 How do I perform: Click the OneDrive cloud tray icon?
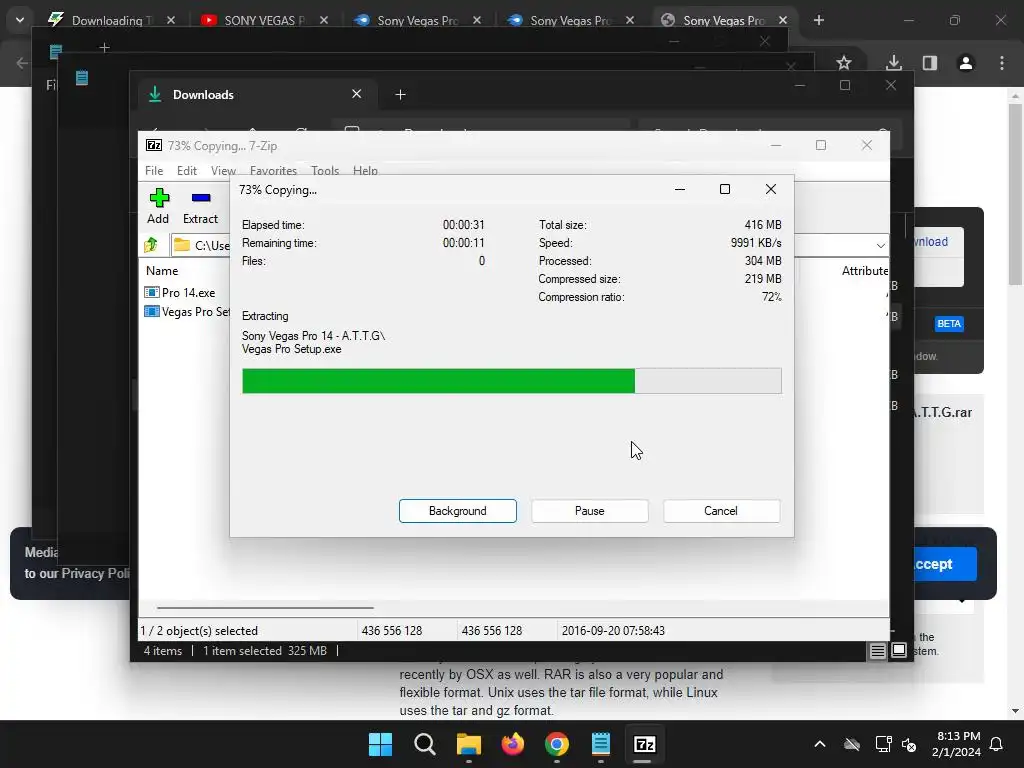tap(852, 744)
